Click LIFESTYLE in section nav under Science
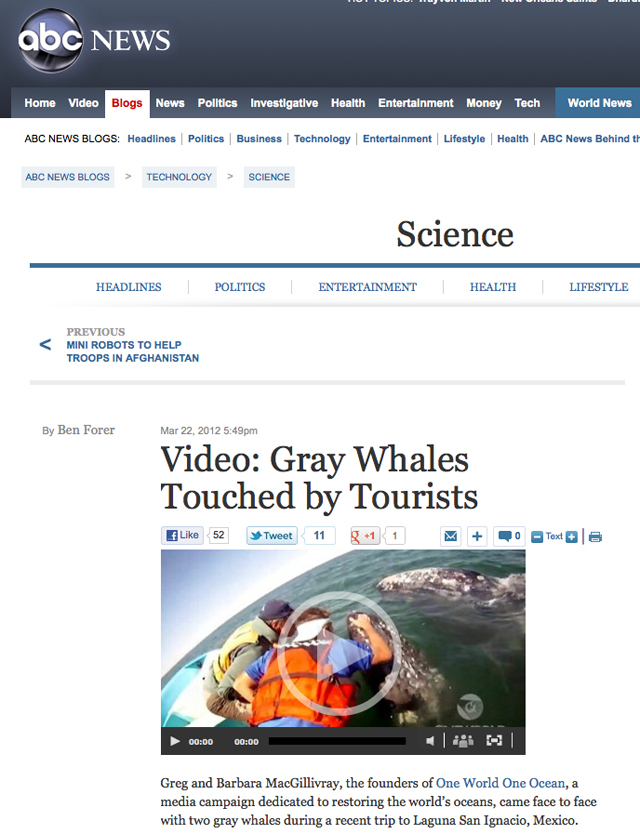 click(x=599, y=287)
